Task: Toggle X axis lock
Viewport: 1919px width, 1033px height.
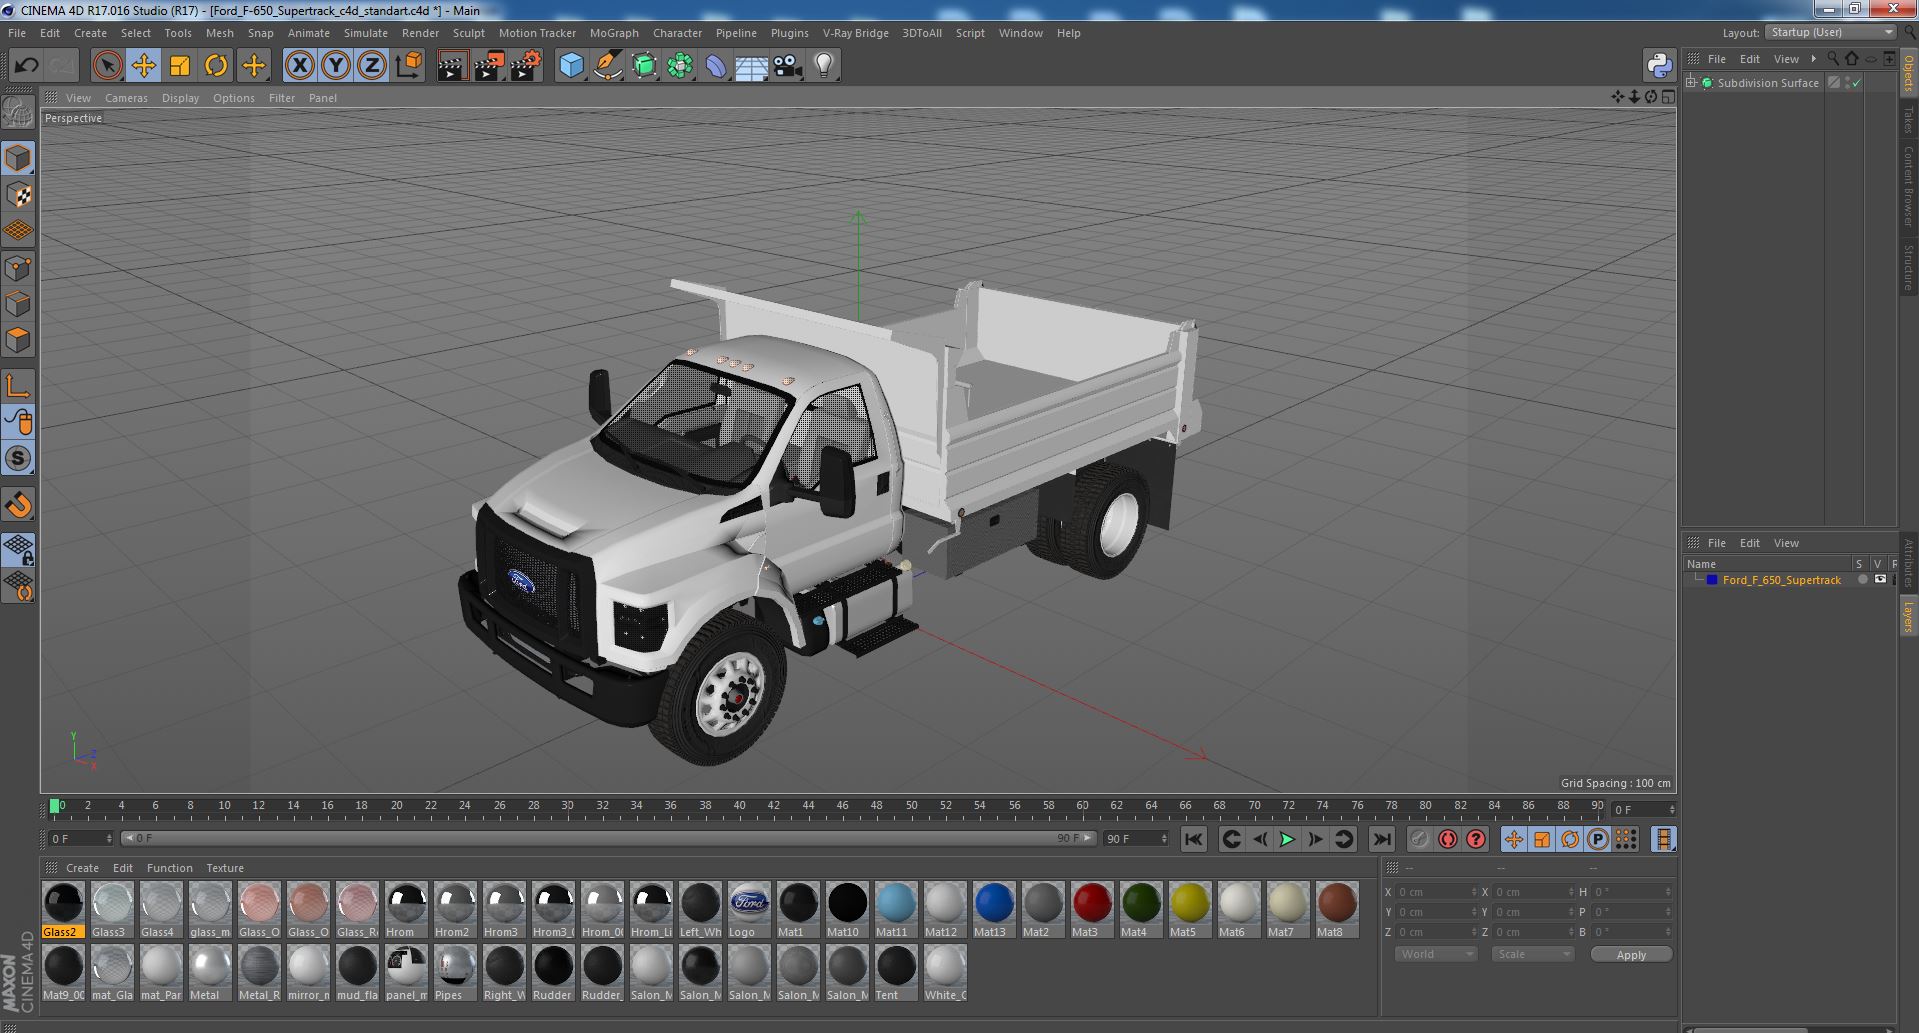Action: (299, 66)
